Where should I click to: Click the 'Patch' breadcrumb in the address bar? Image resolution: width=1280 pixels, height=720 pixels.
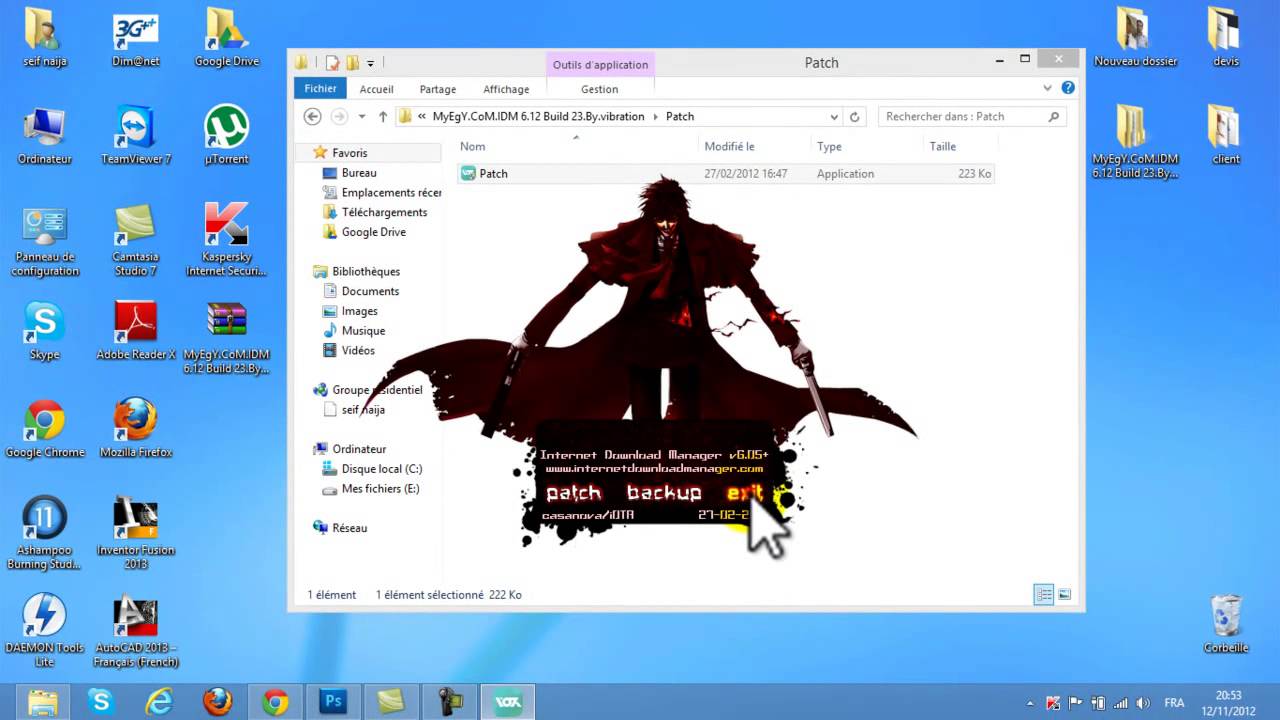pyautogui.click(x=680, y=117)
